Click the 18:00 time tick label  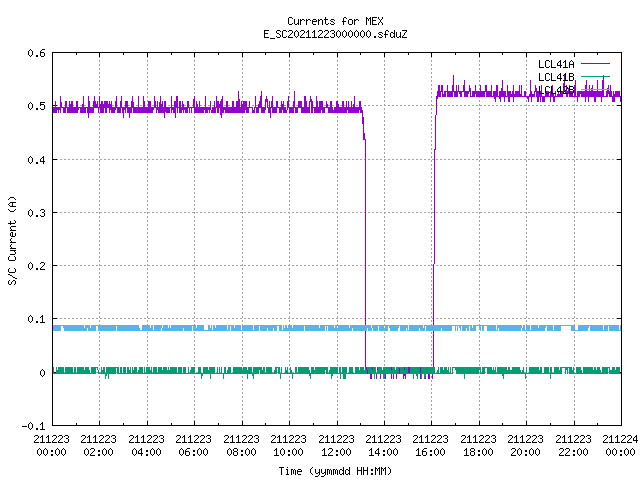click(478, 452)
